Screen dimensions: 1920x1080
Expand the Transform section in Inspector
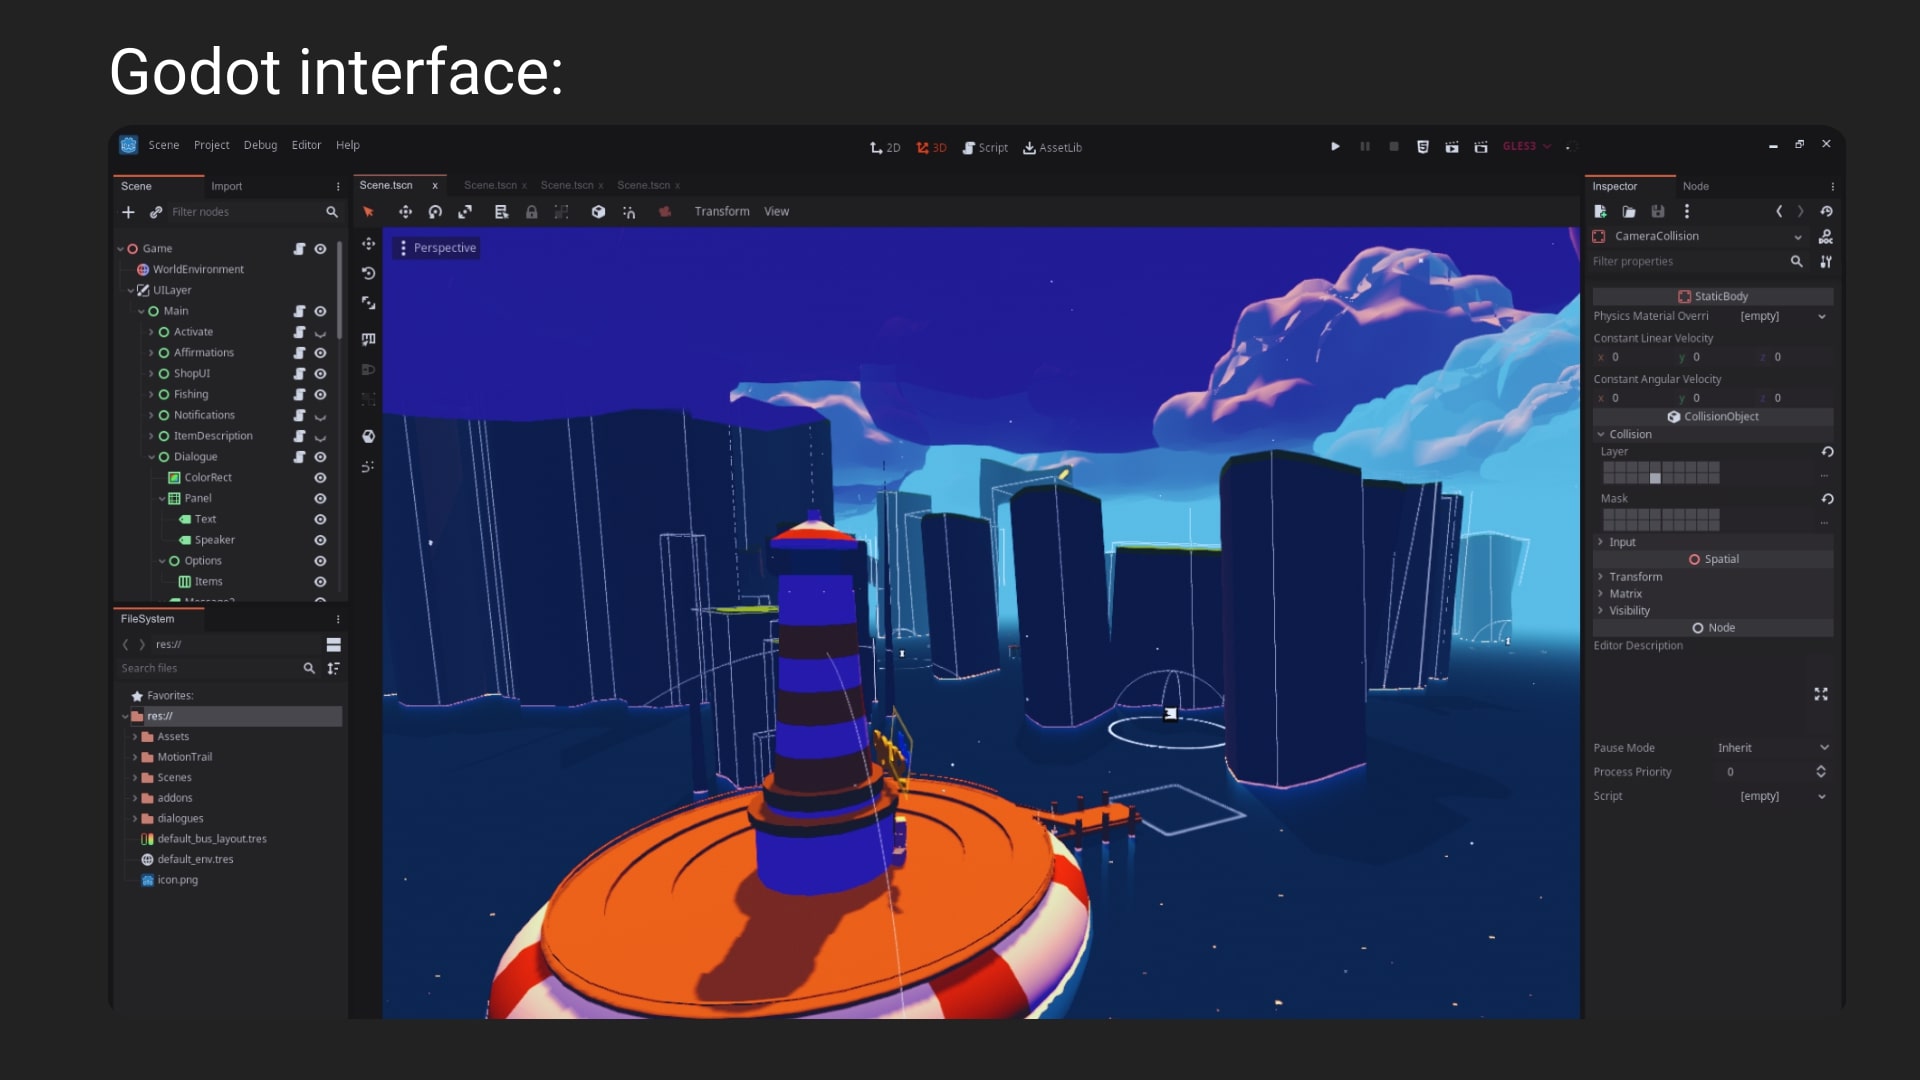pyautogui.click(x=1635, y=577)
